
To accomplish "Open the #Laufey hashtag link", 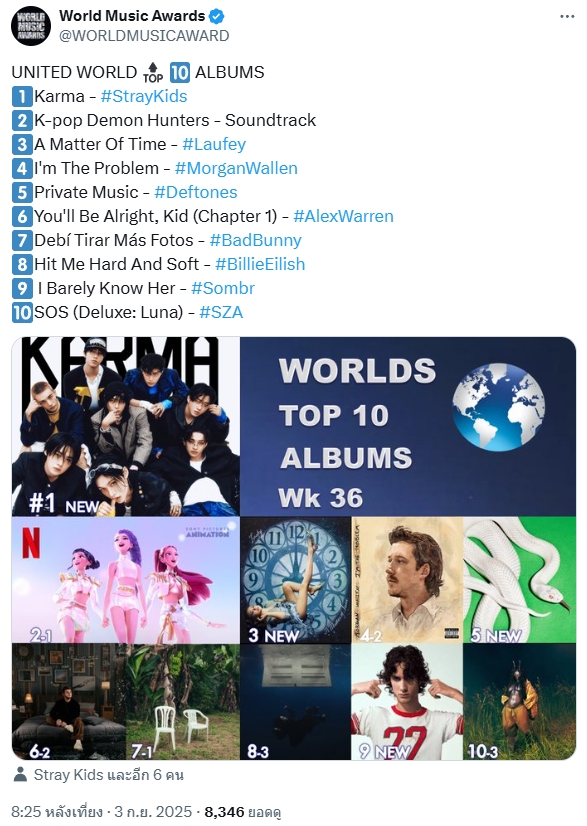I will [214, 144].
